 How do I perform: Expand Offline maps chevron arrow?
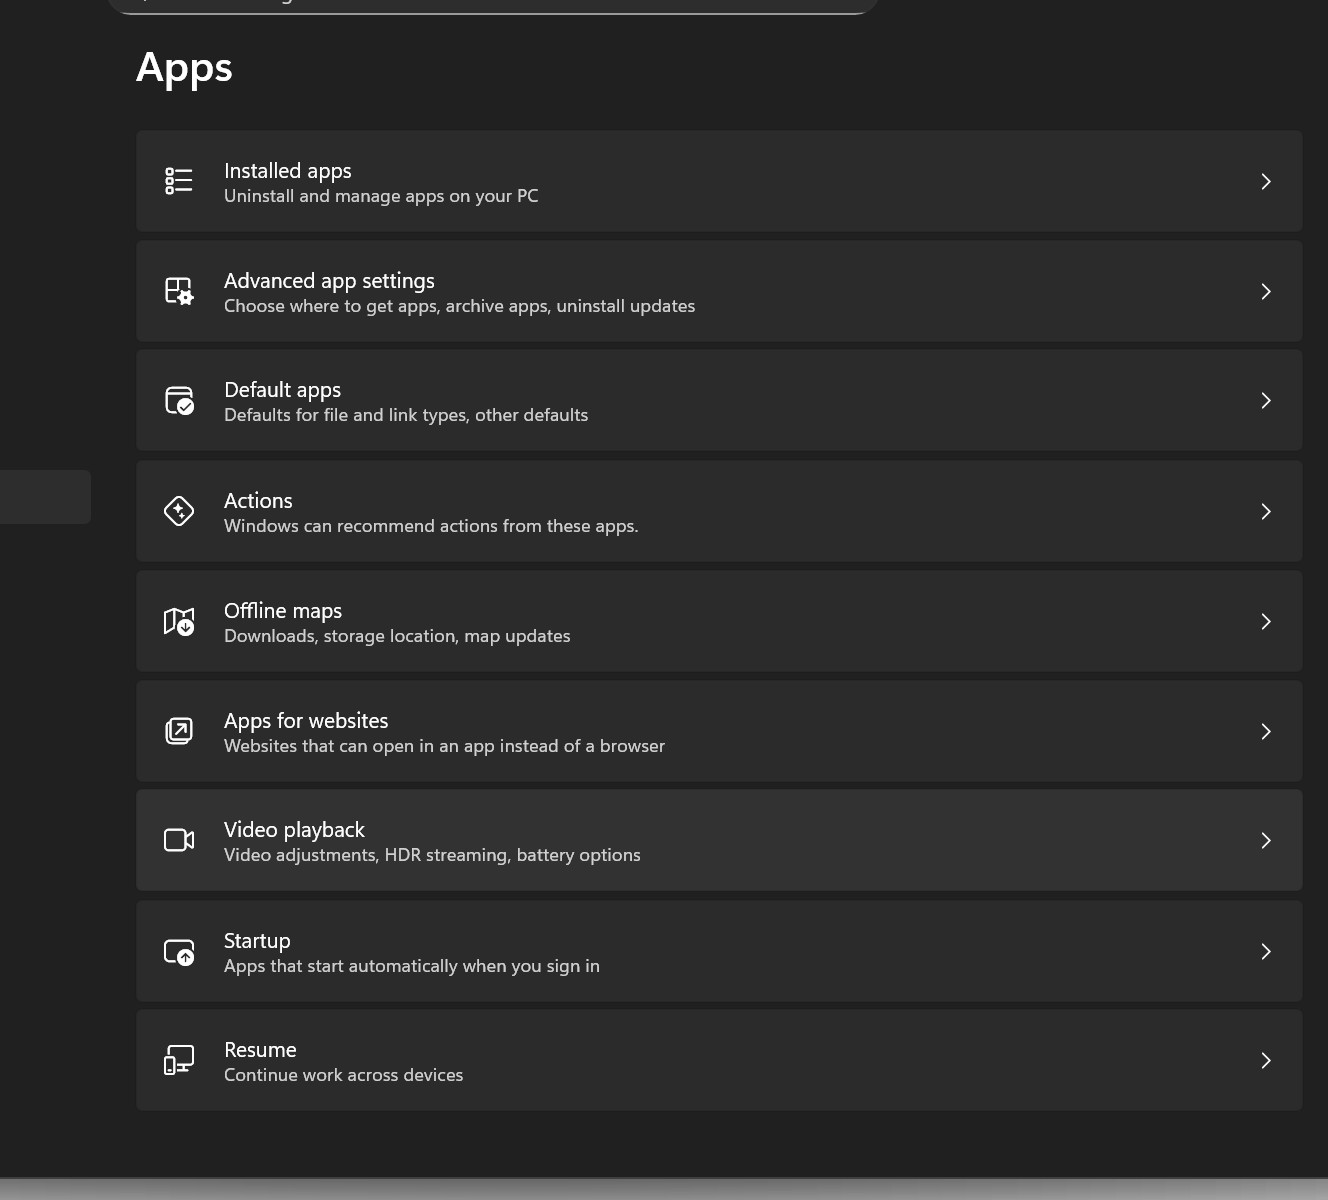(1266, 621)
